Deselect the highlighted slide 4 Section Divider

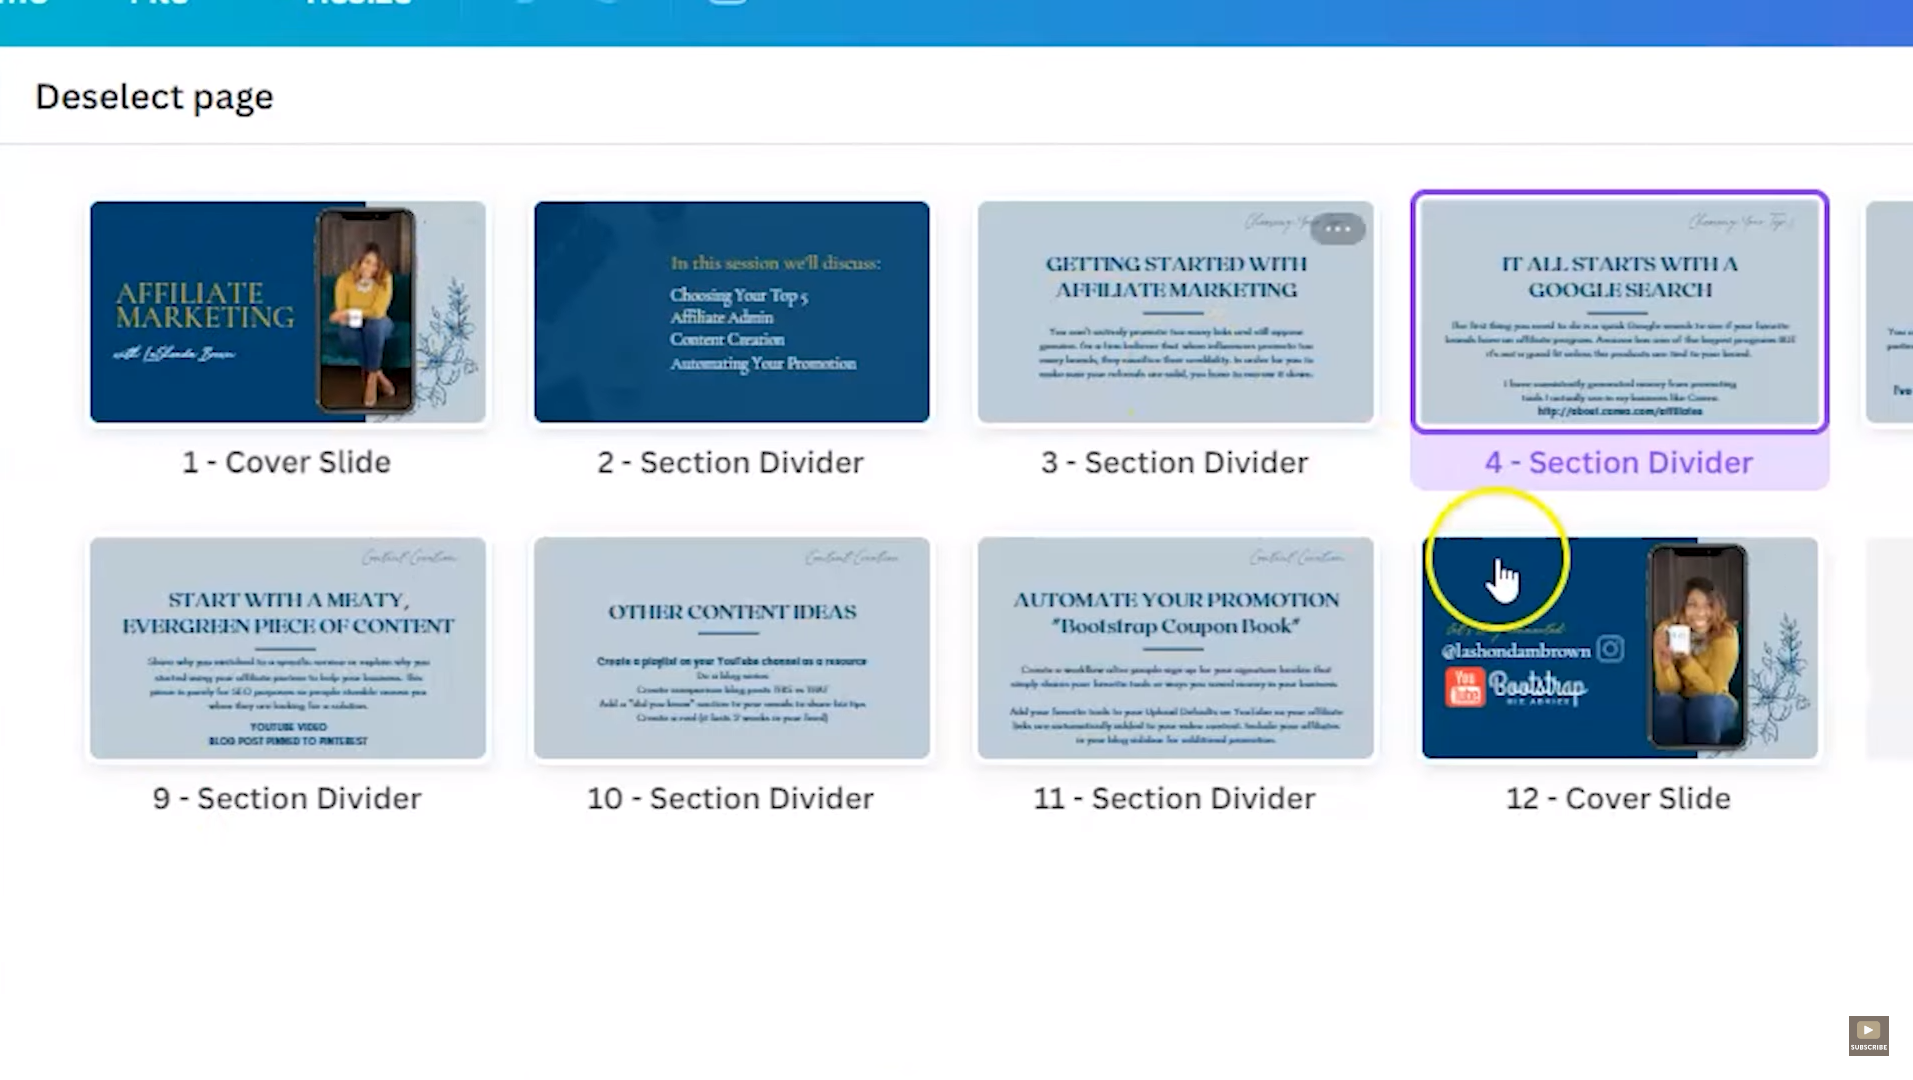(1618, 312)
